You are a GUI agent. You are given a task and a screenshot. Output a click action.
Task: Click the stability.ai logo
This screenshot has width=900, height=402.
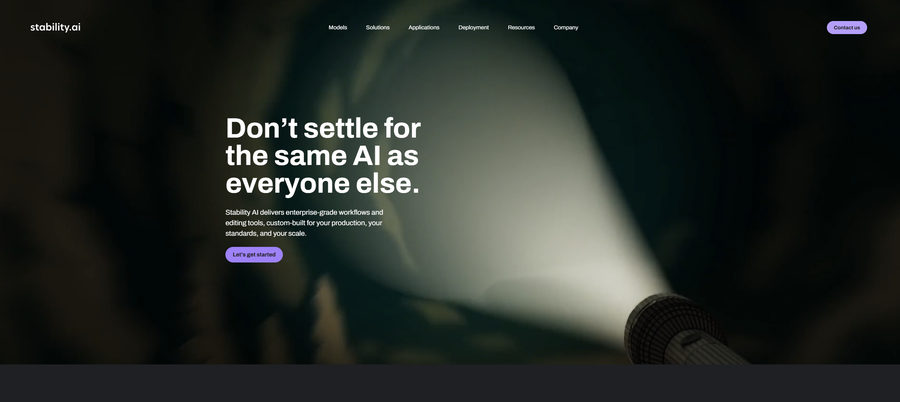55,27
